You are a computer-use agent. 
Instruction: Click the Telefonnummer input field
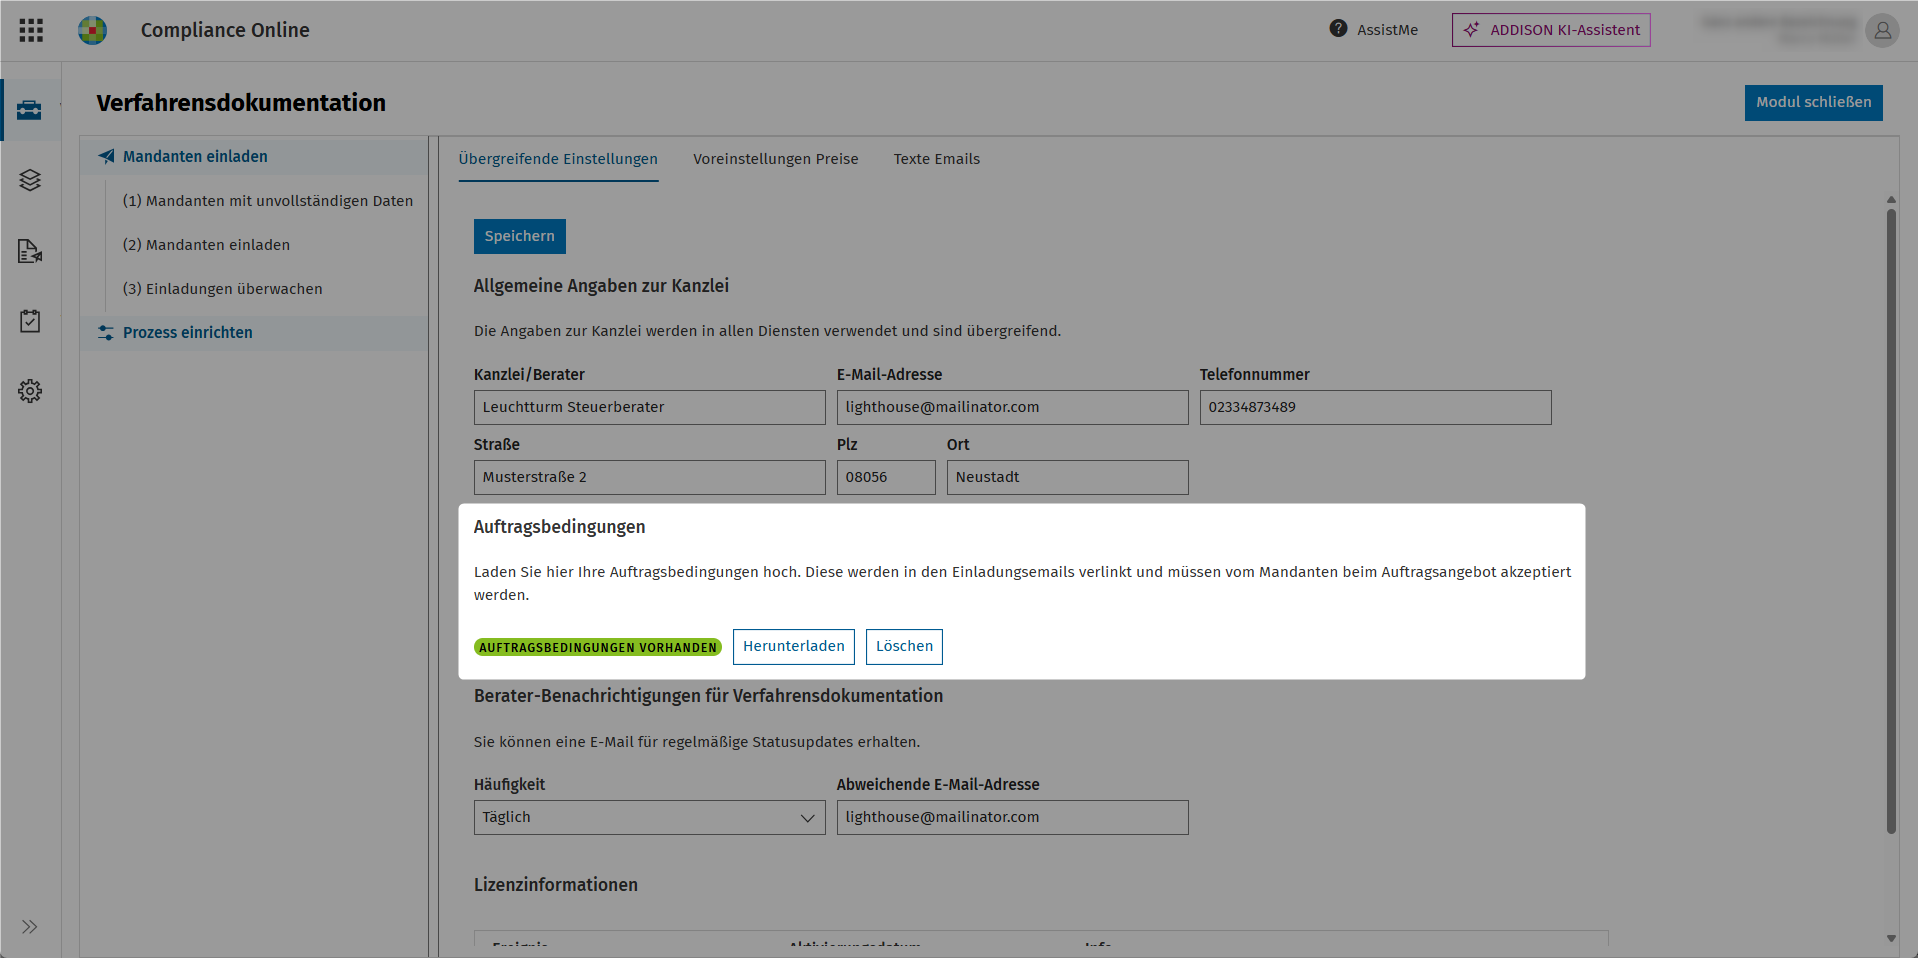coord(1375,407)
